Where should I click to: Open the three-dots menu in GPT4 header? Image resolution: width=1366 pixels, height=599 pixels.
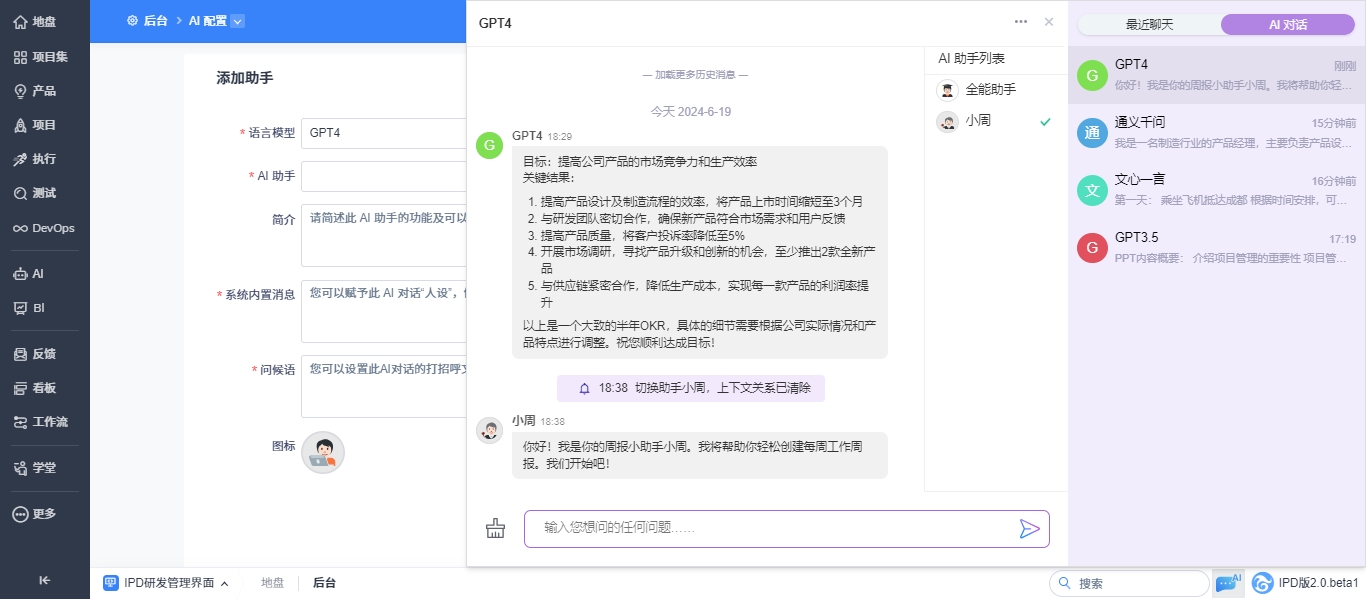pos(1021,22)
